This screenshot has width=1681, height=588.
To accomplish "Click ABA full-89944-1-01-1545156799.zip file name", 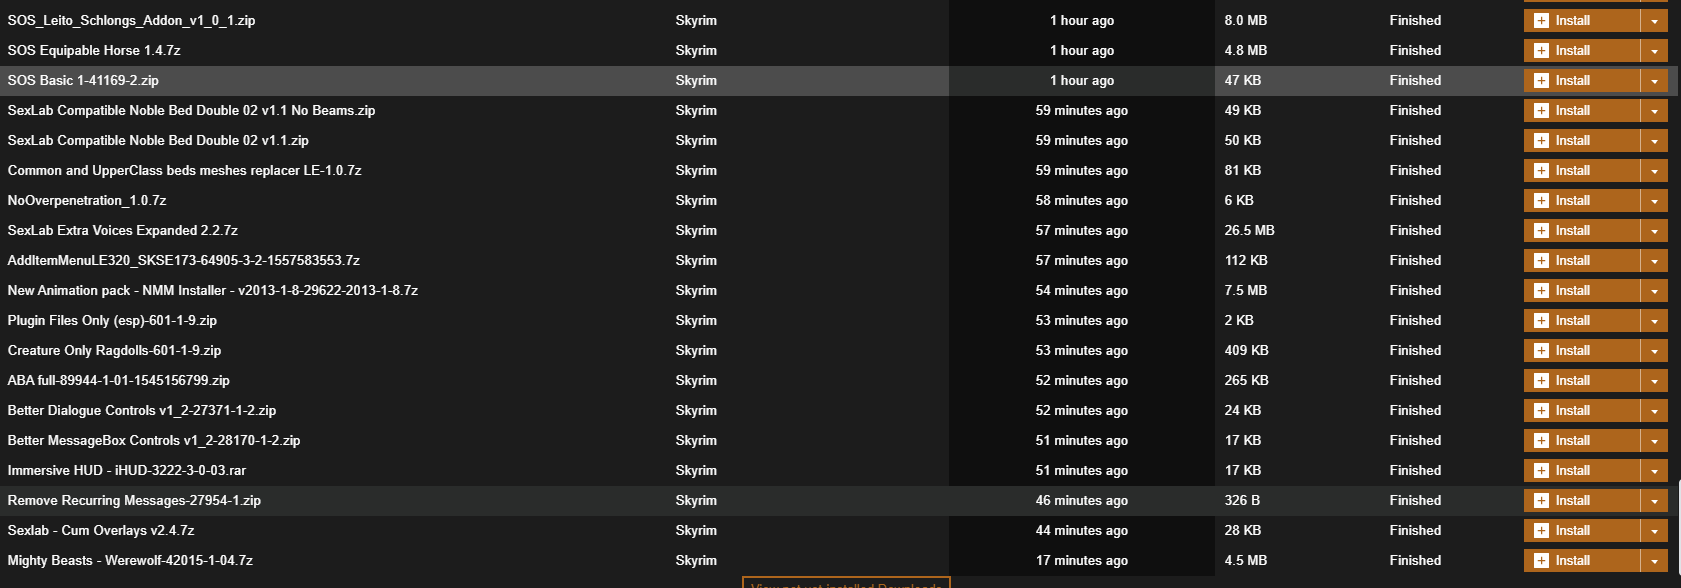I will 118,380.
